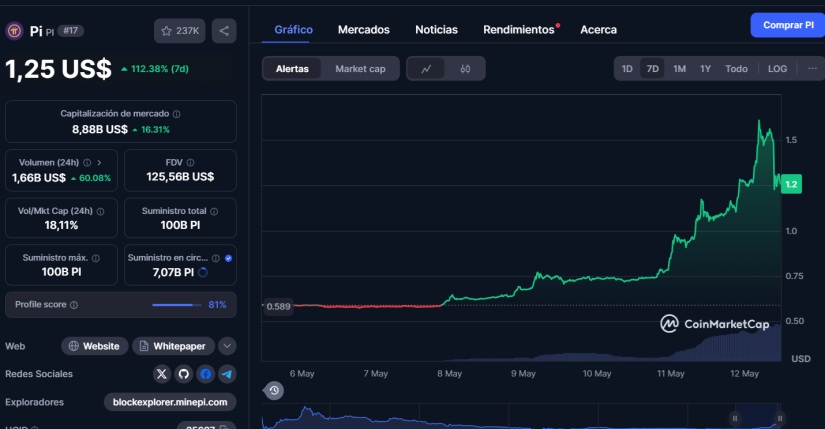Click the 0.589 baseline price label
This screenshot has height=429, width=825.
pyautogui.click(x=278, y=306)
